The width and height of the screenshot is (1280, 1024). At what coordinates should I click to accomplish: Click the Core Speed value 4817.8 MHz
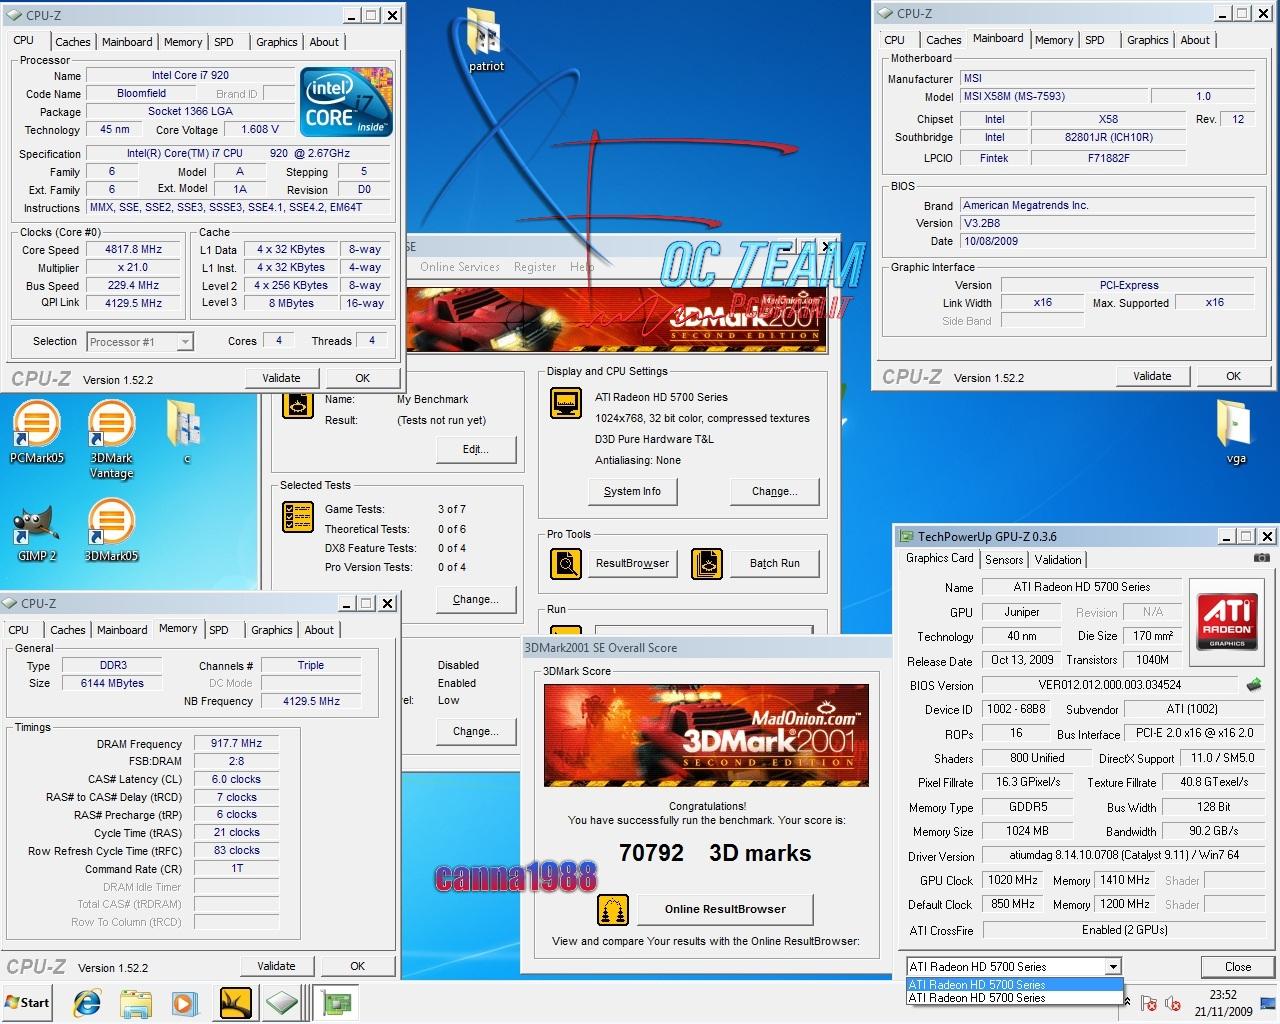tap(133, 250)
